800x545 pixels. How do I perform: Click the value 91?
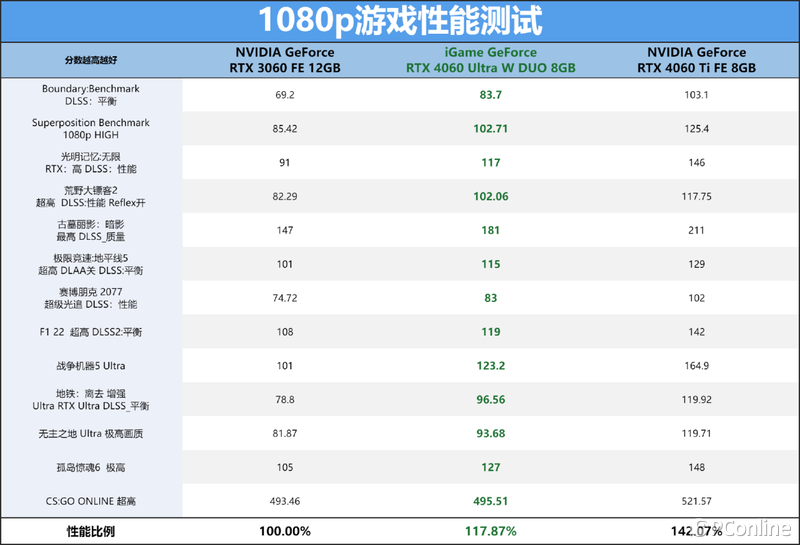(x=285, y=163)
